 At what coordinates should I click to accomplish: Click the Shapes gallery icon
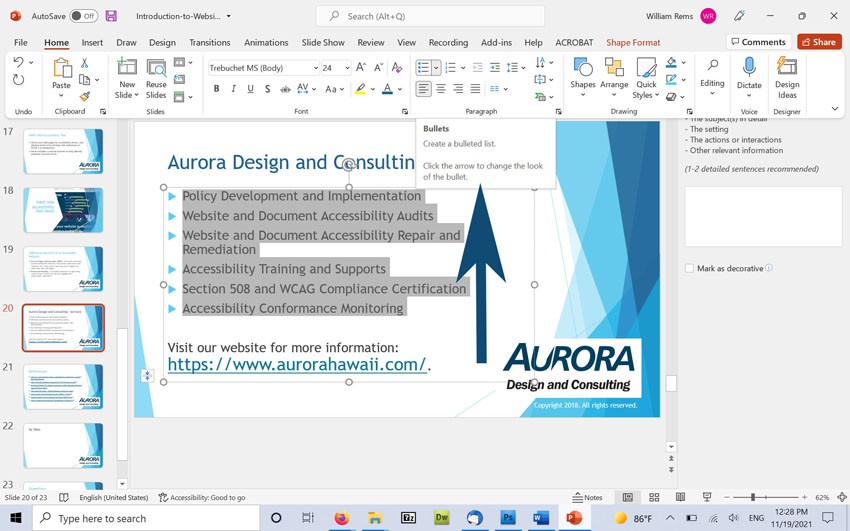583,68
